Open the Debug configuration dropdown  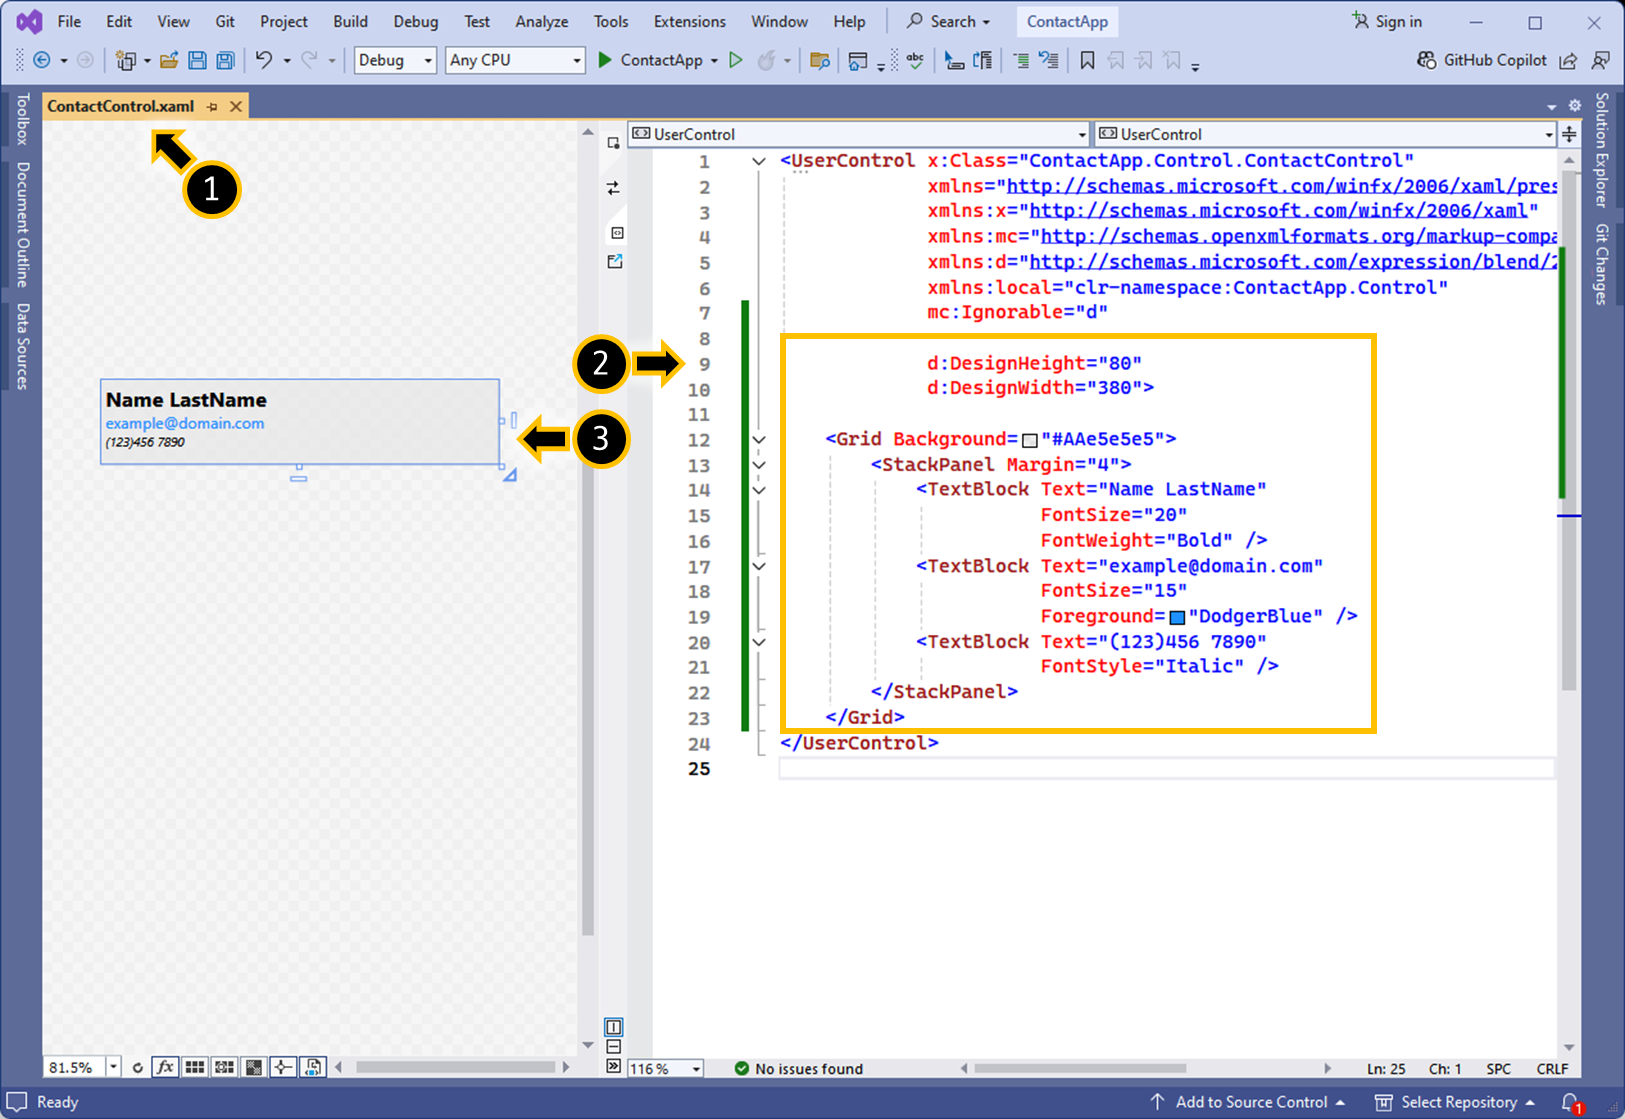point(396,60)
